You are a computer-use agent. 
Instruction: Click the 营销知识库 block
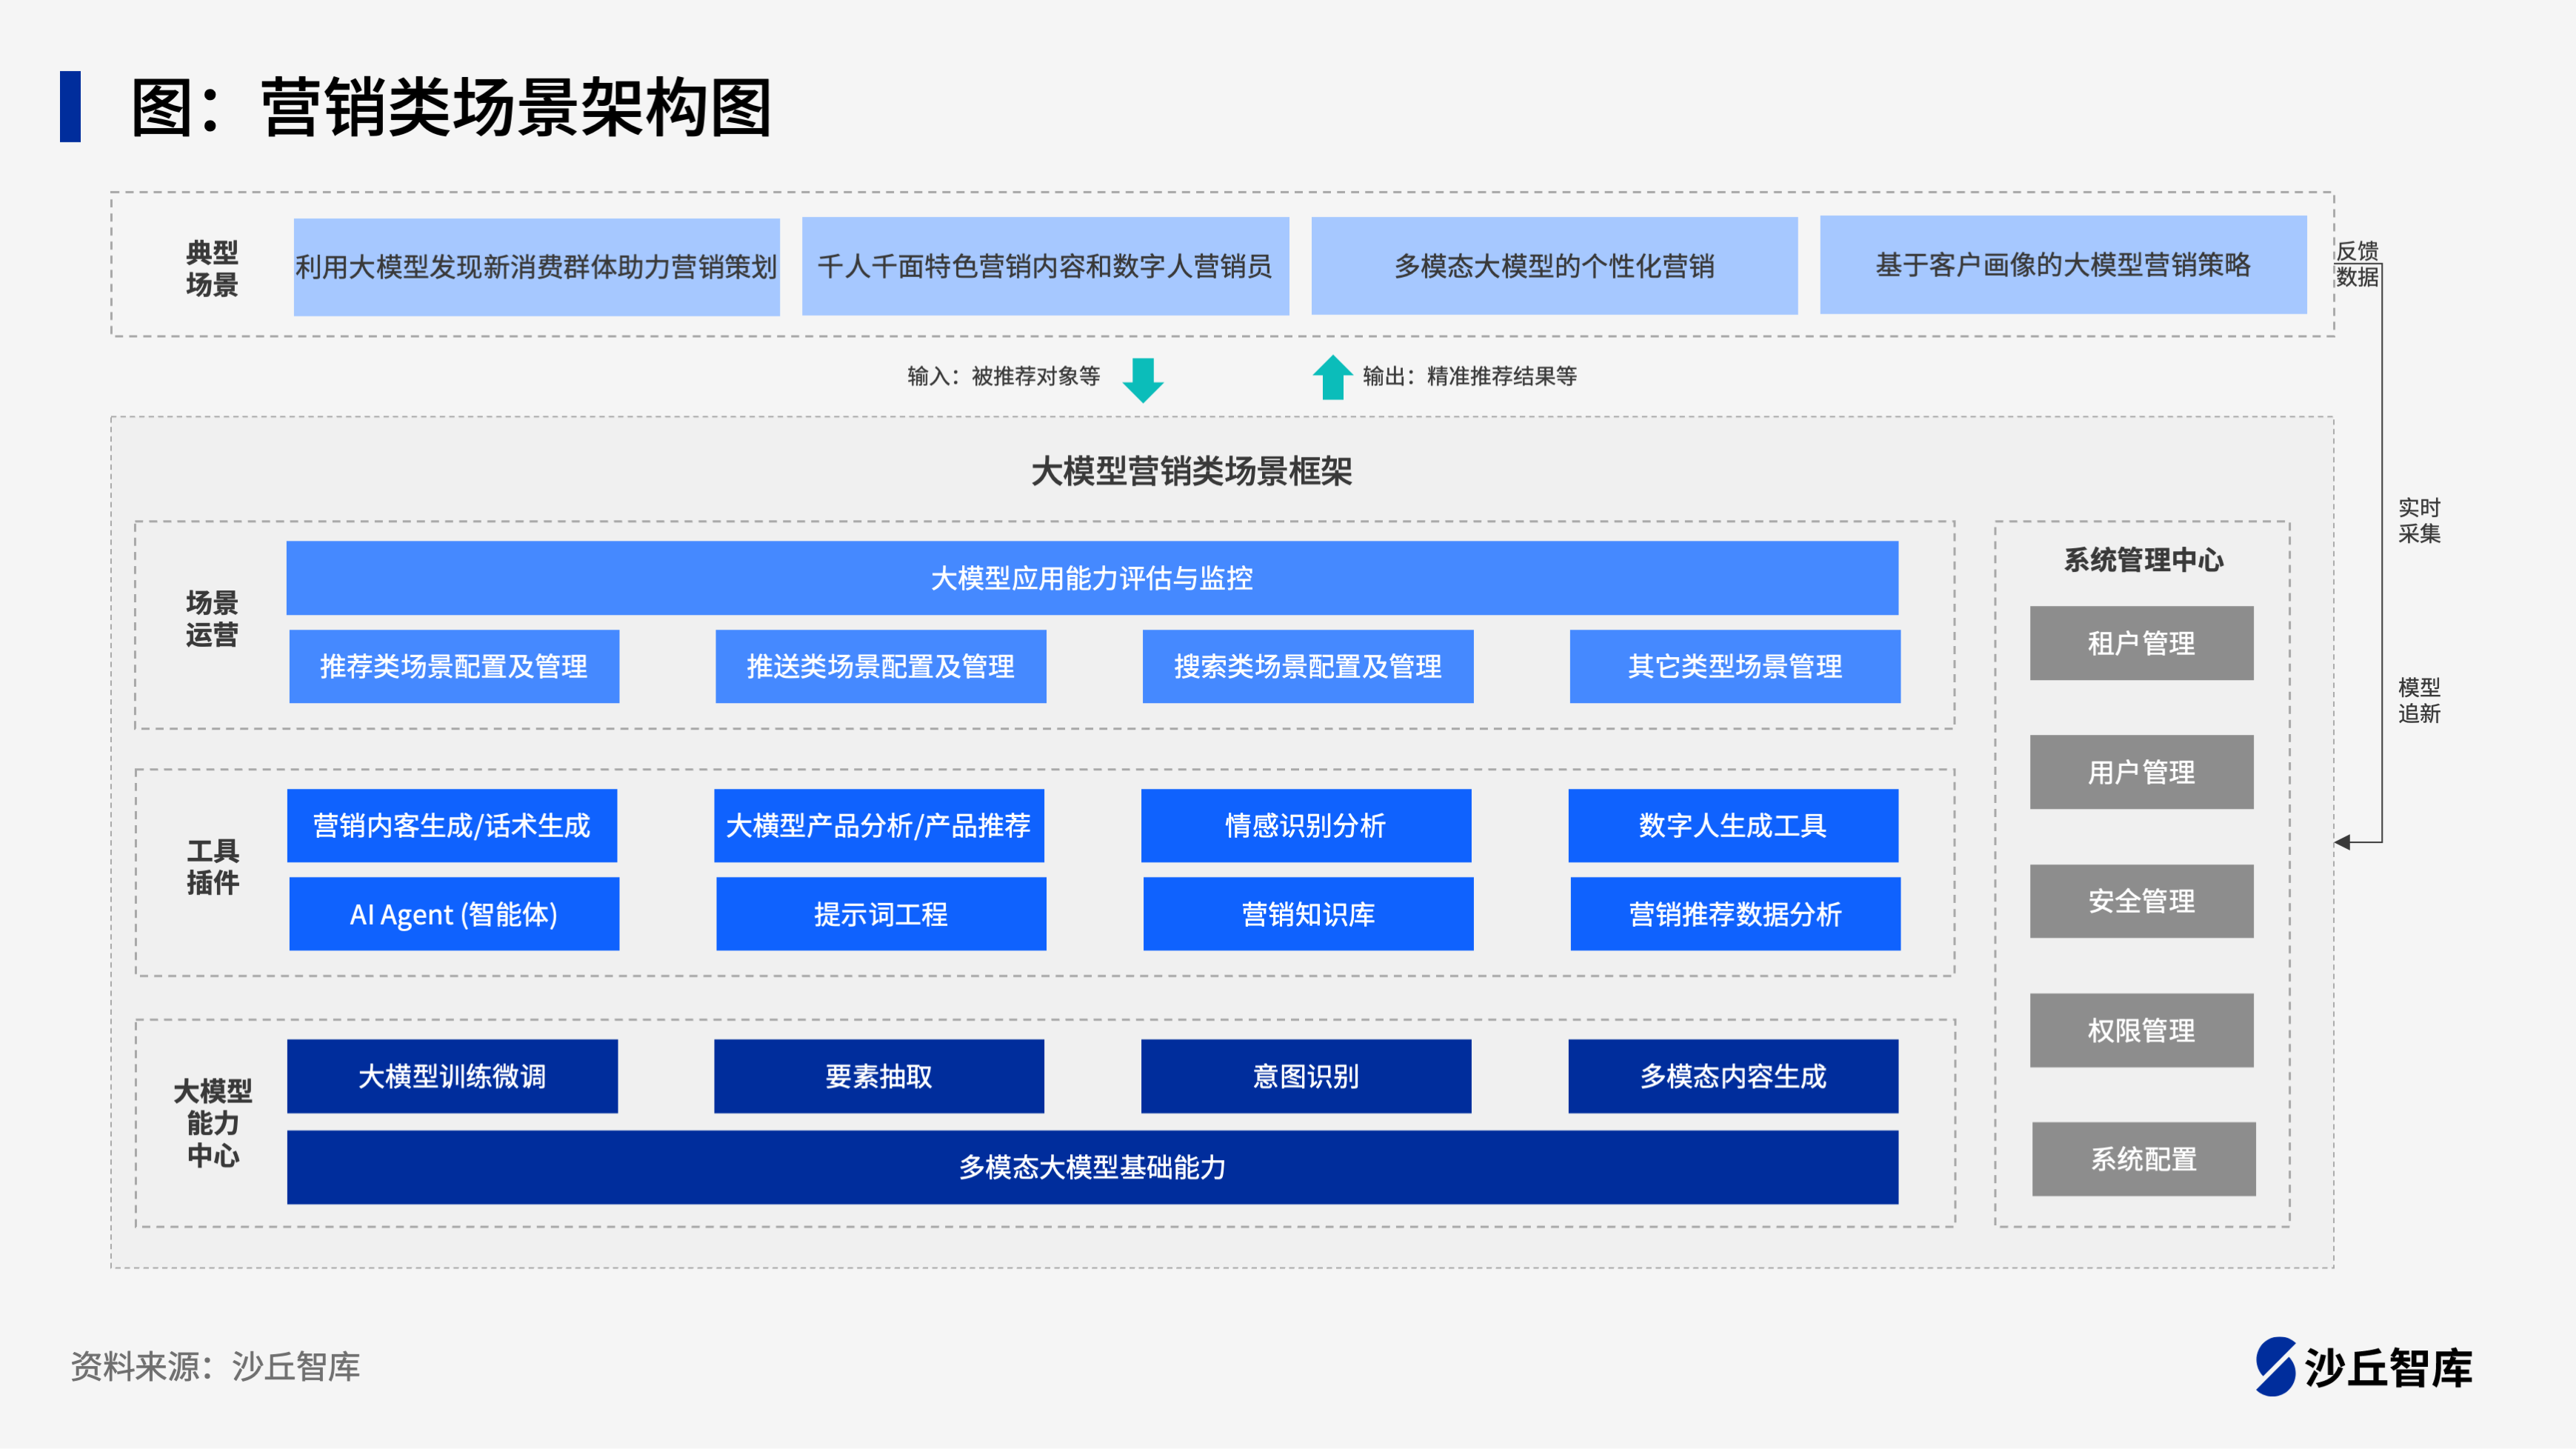click(1308, 914)
